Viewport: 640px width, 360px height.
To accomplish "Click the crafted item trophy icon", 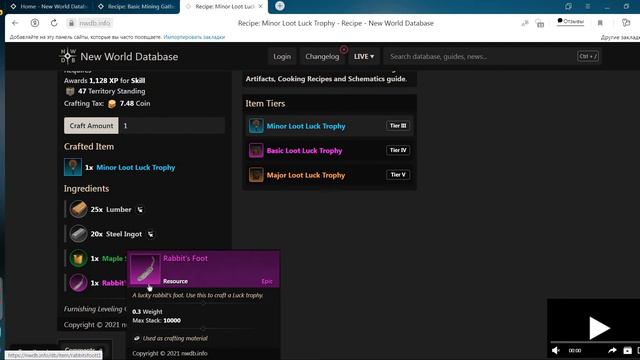I will (73, 167).
